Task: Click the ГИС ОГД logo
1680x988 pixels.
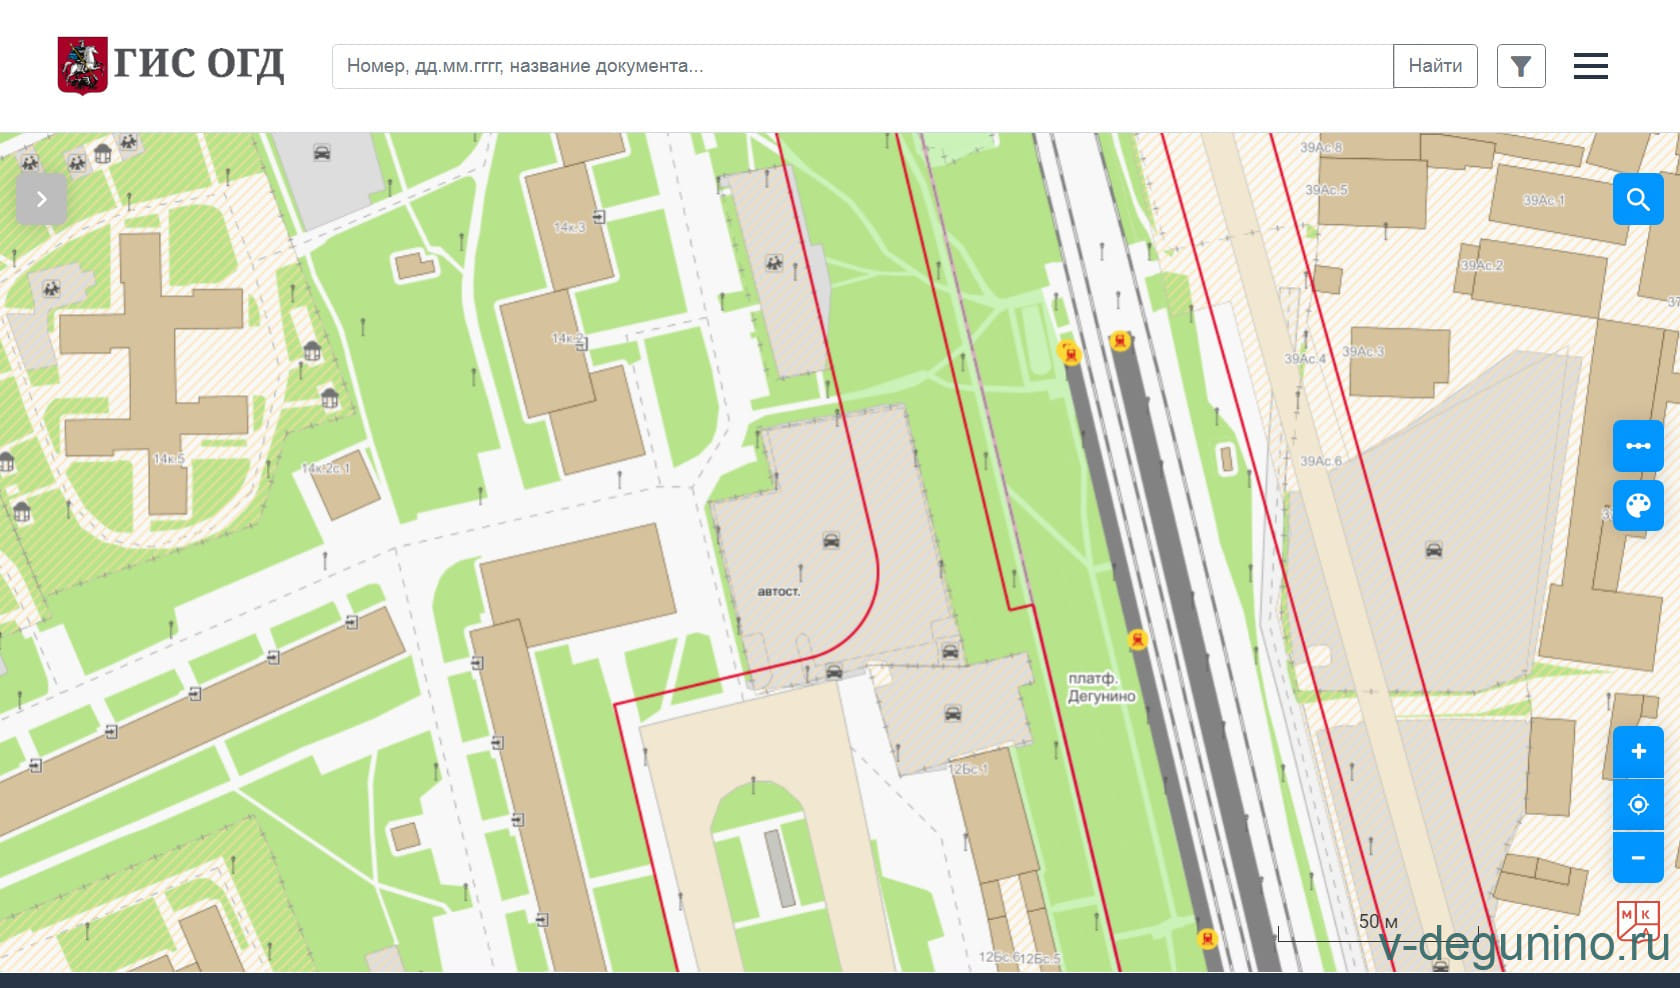Action: (171, 66)
